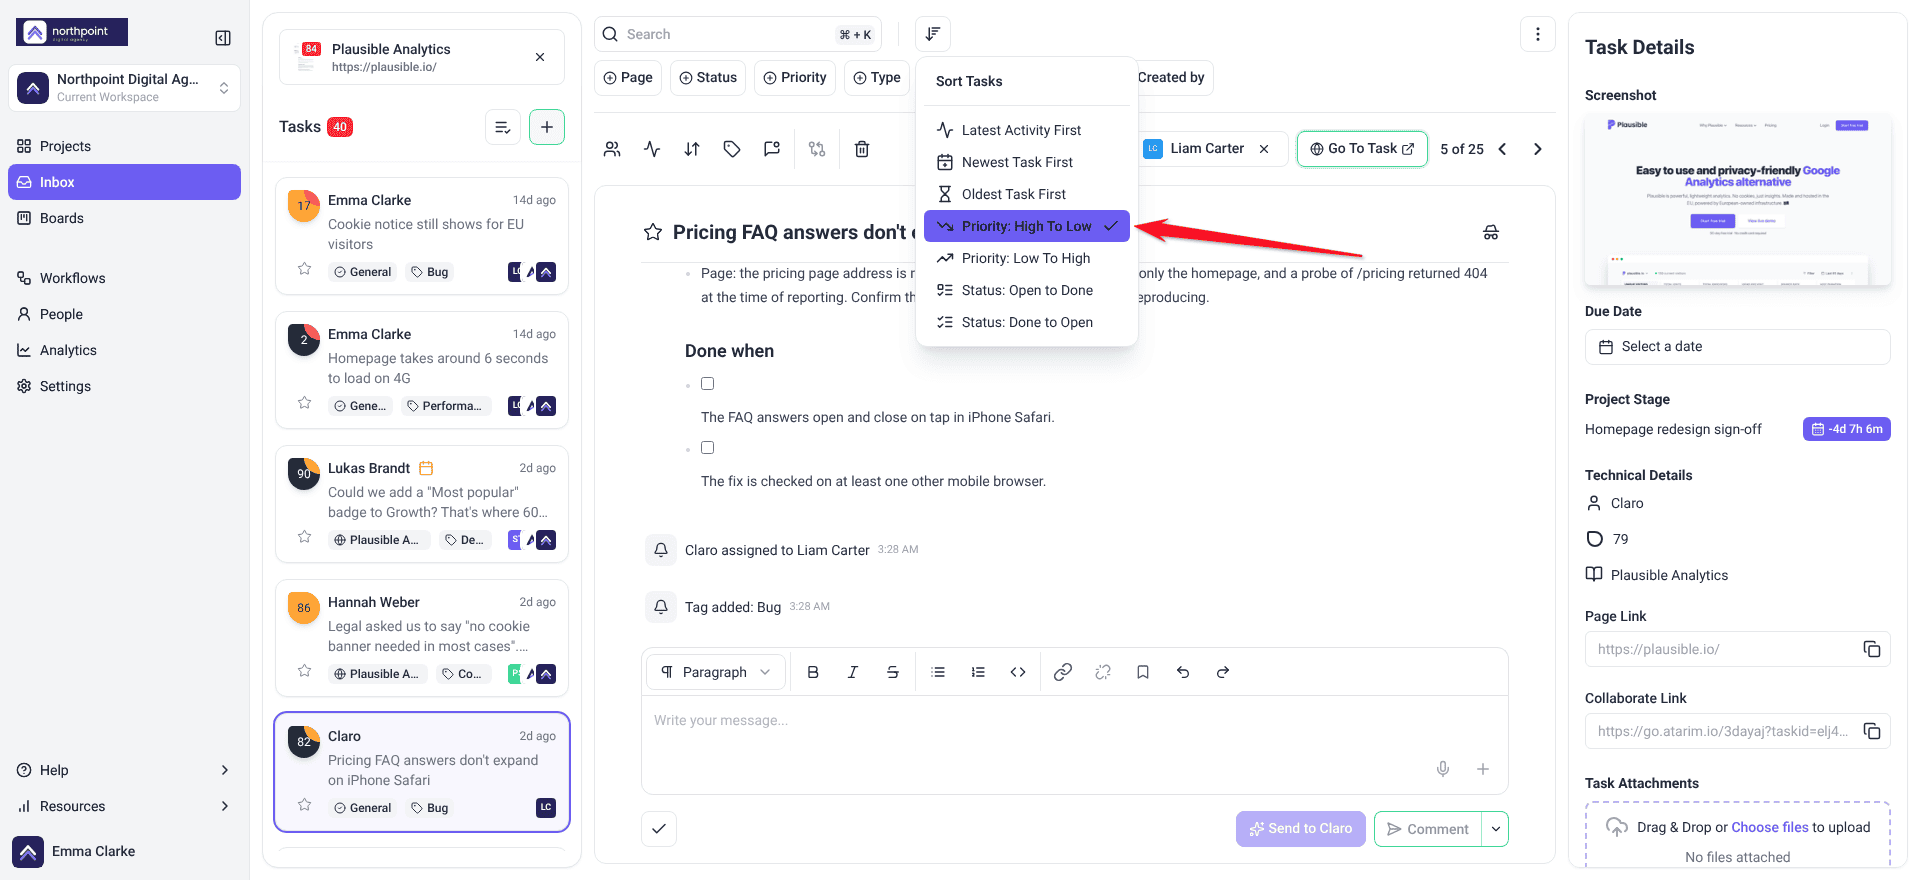Viewport: 1920px width, 880px height.
Task: Click the tag icon in toolbar
Action: [x=732, y=149]
